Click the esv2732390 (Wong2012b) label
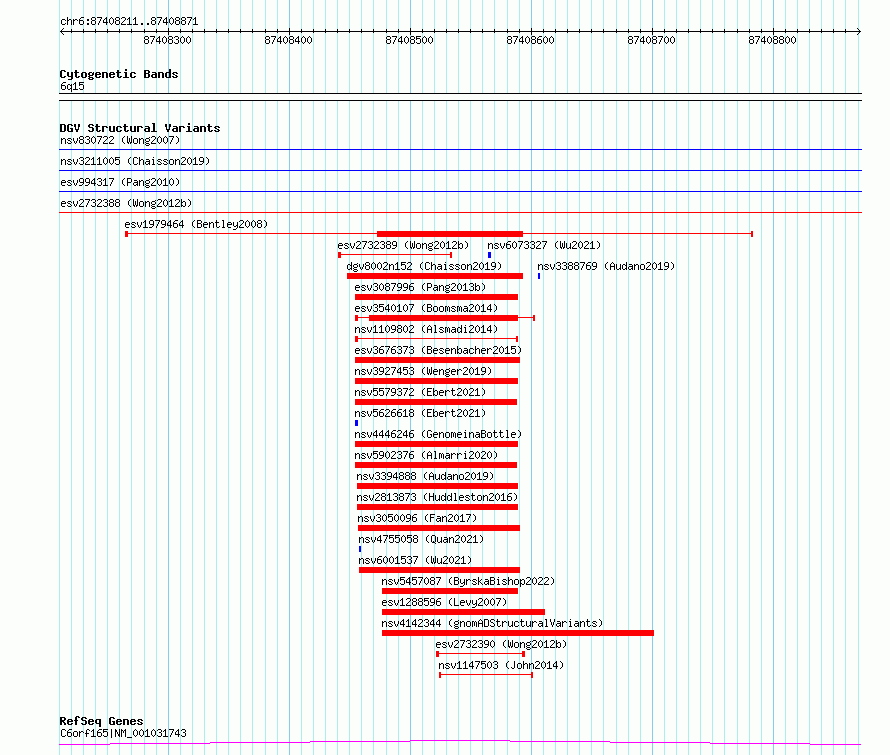890x755 pixels. click(x=501, y=644)
